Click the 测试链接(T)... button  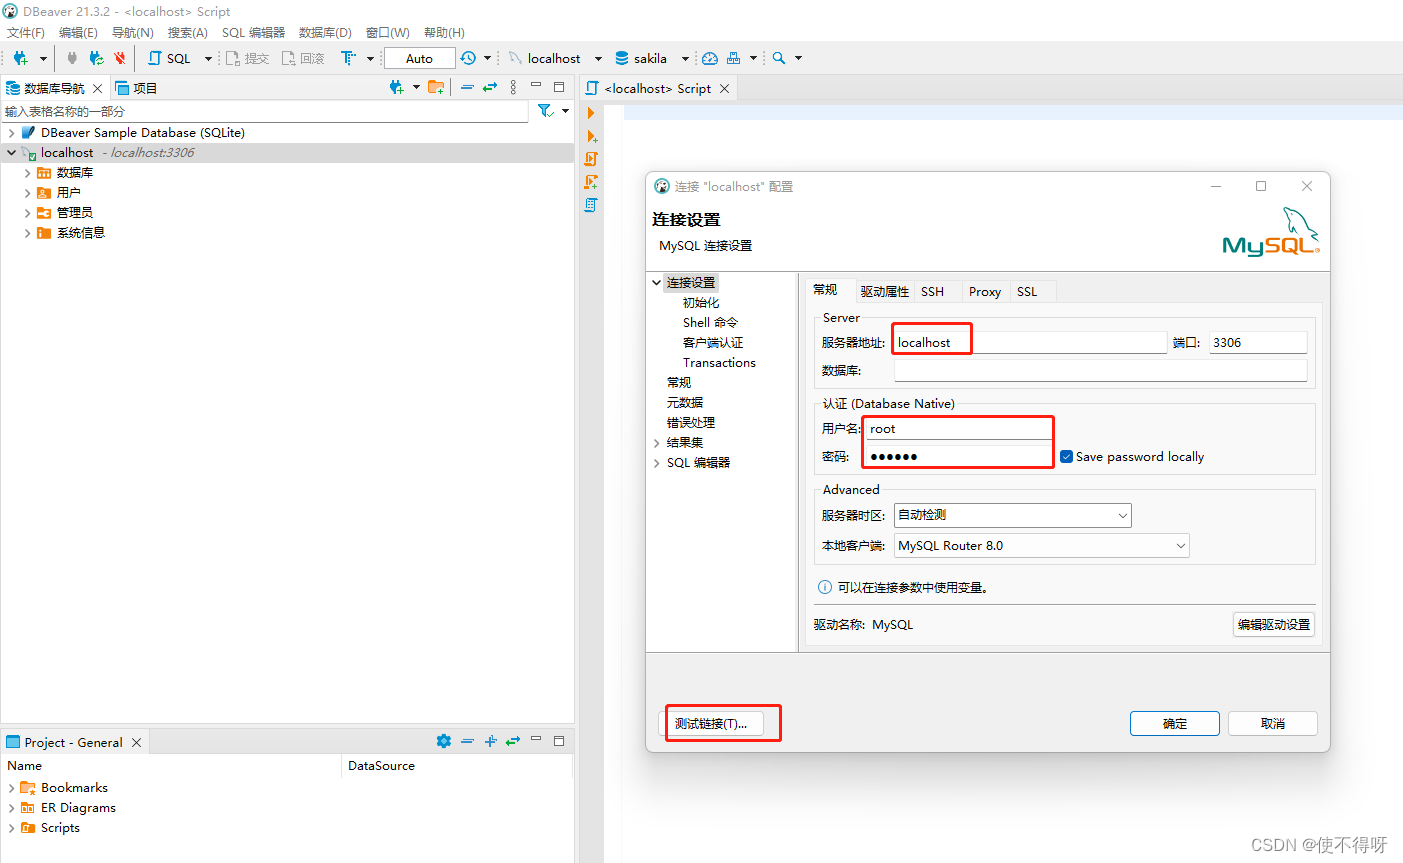tap(711, 723)
